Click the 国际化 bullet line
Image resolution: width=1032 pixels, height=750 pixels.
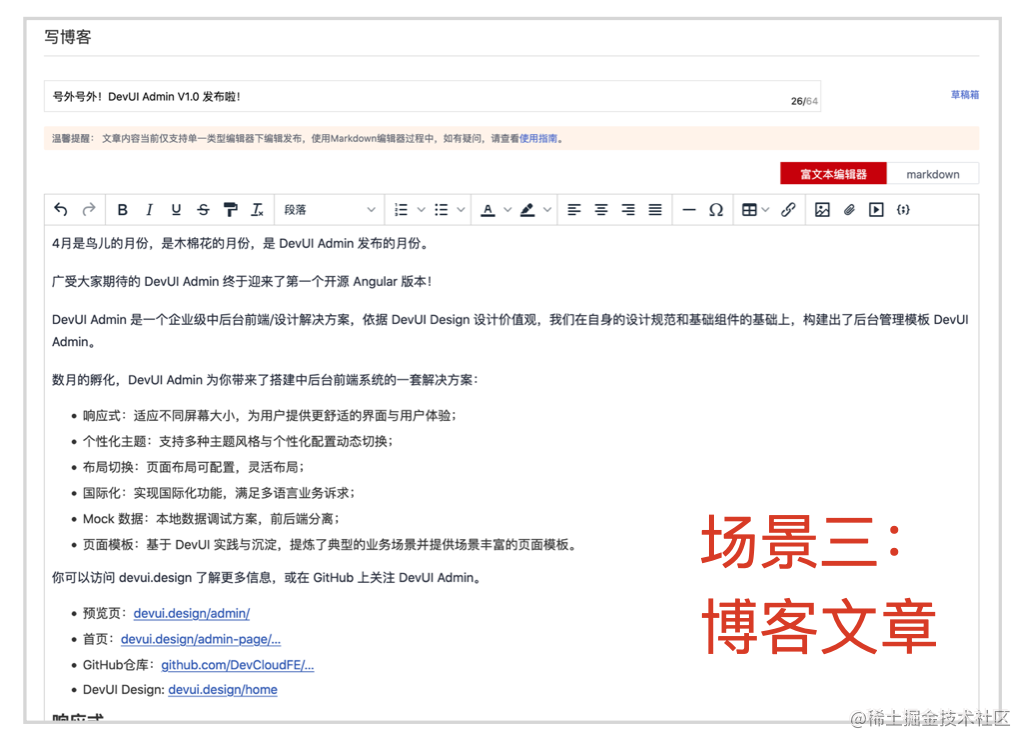219,493
